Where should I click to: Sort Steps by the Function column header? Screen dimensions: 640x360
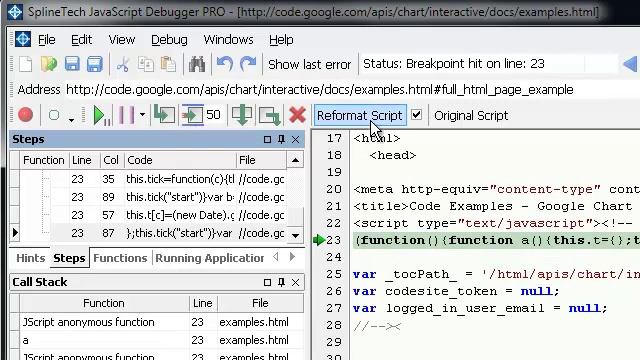44,160
